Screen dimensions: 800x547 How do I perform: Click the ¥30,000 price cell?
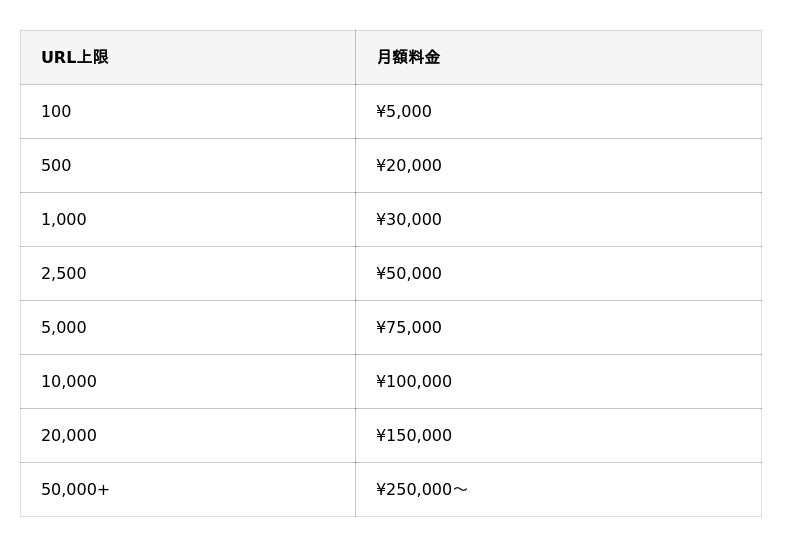click(x=409, y=220)
